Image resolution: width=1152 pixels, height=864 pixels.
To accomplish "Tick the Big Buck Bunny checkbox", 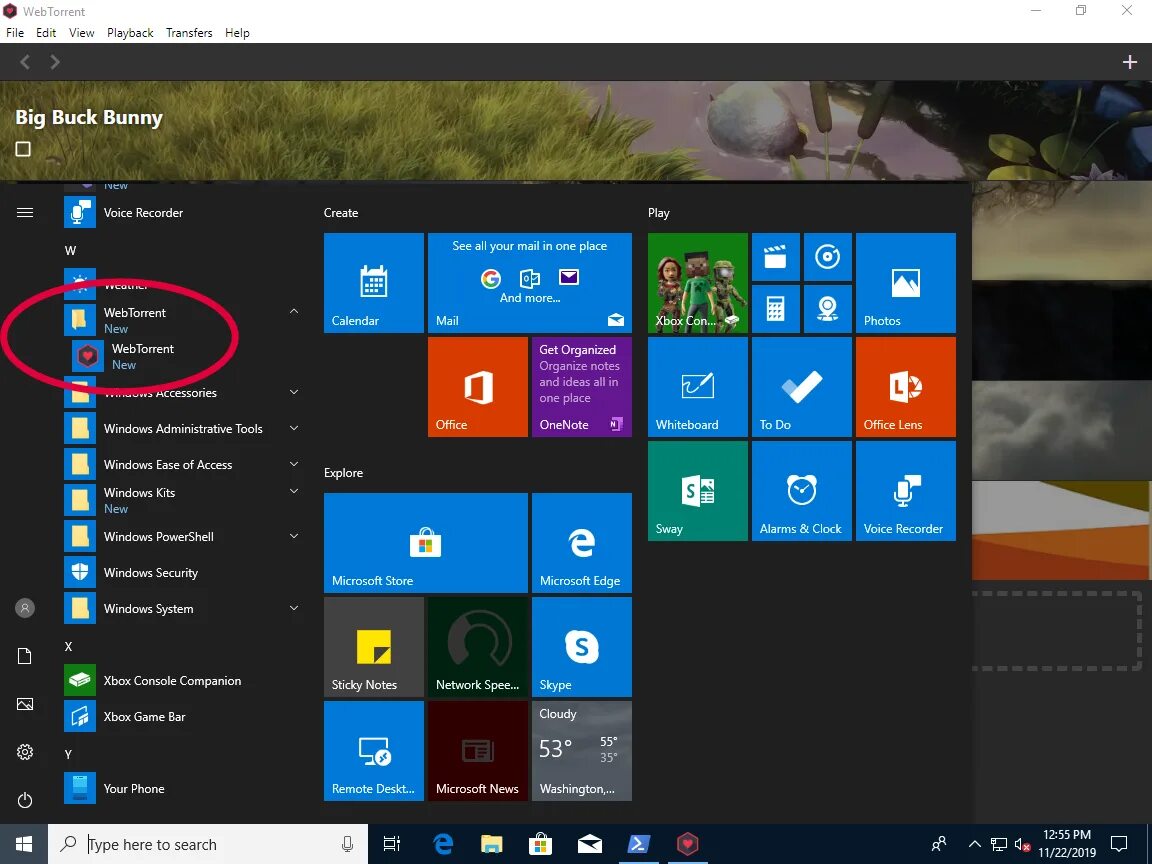I will pyautogui.click(x=24, y=149).
